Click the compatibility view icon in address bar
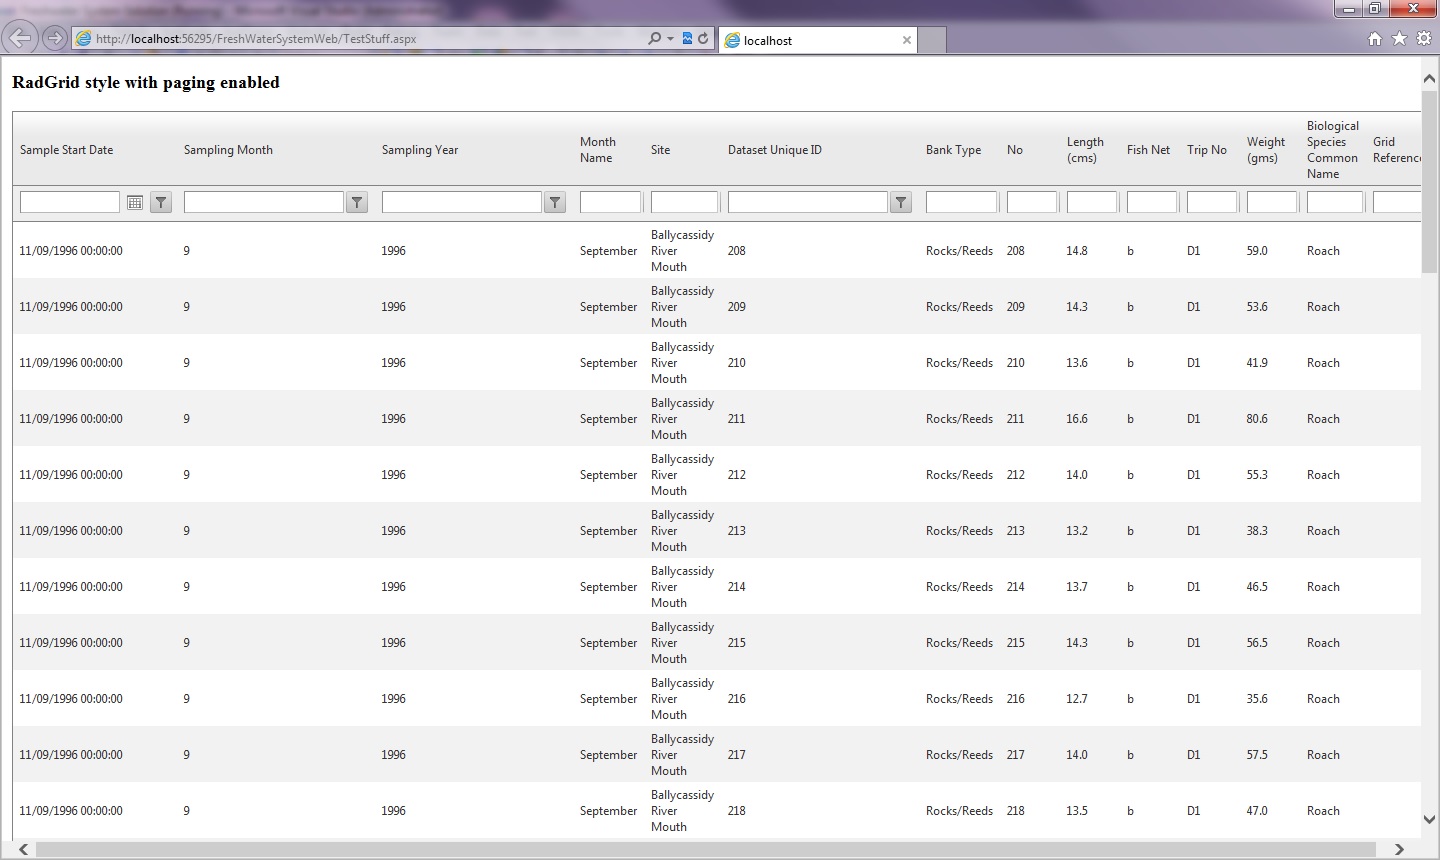Image resolution: width=1440 pixels, height=860 pixels. (x=687, y=38)
